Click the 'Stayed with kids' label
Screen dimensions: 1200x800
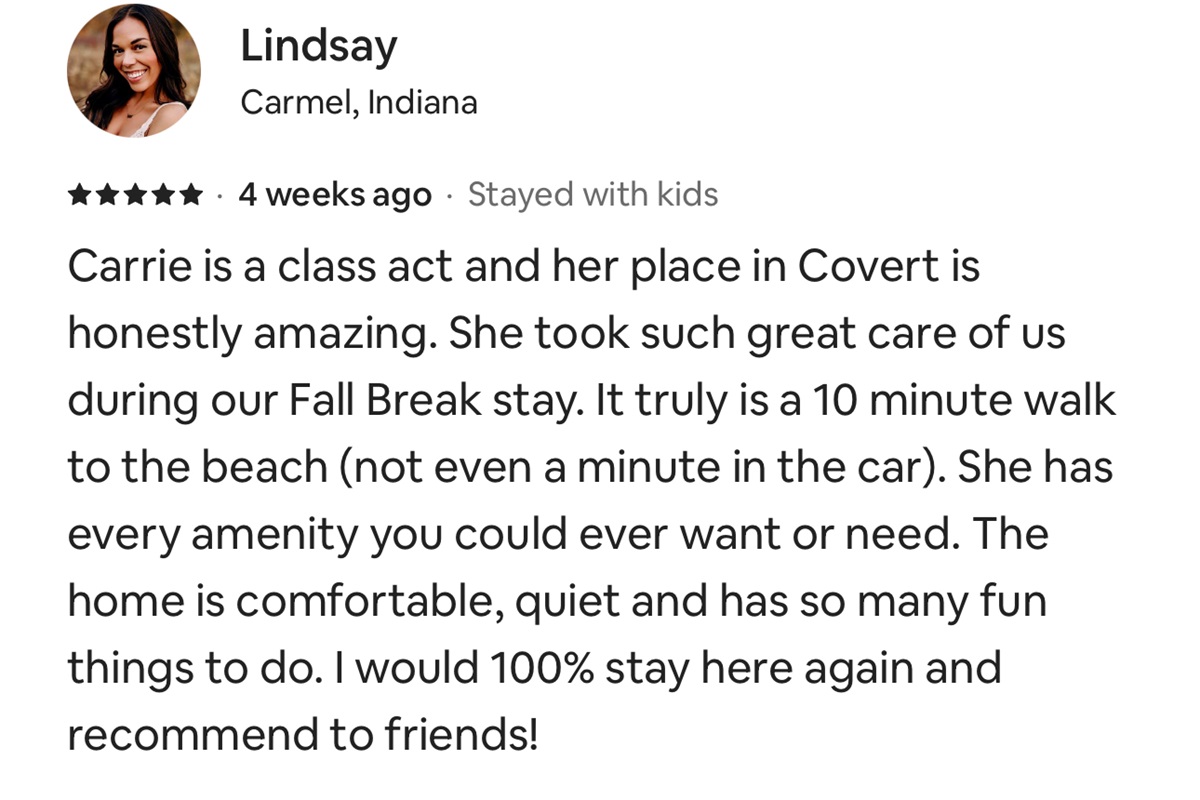(593, 195)
